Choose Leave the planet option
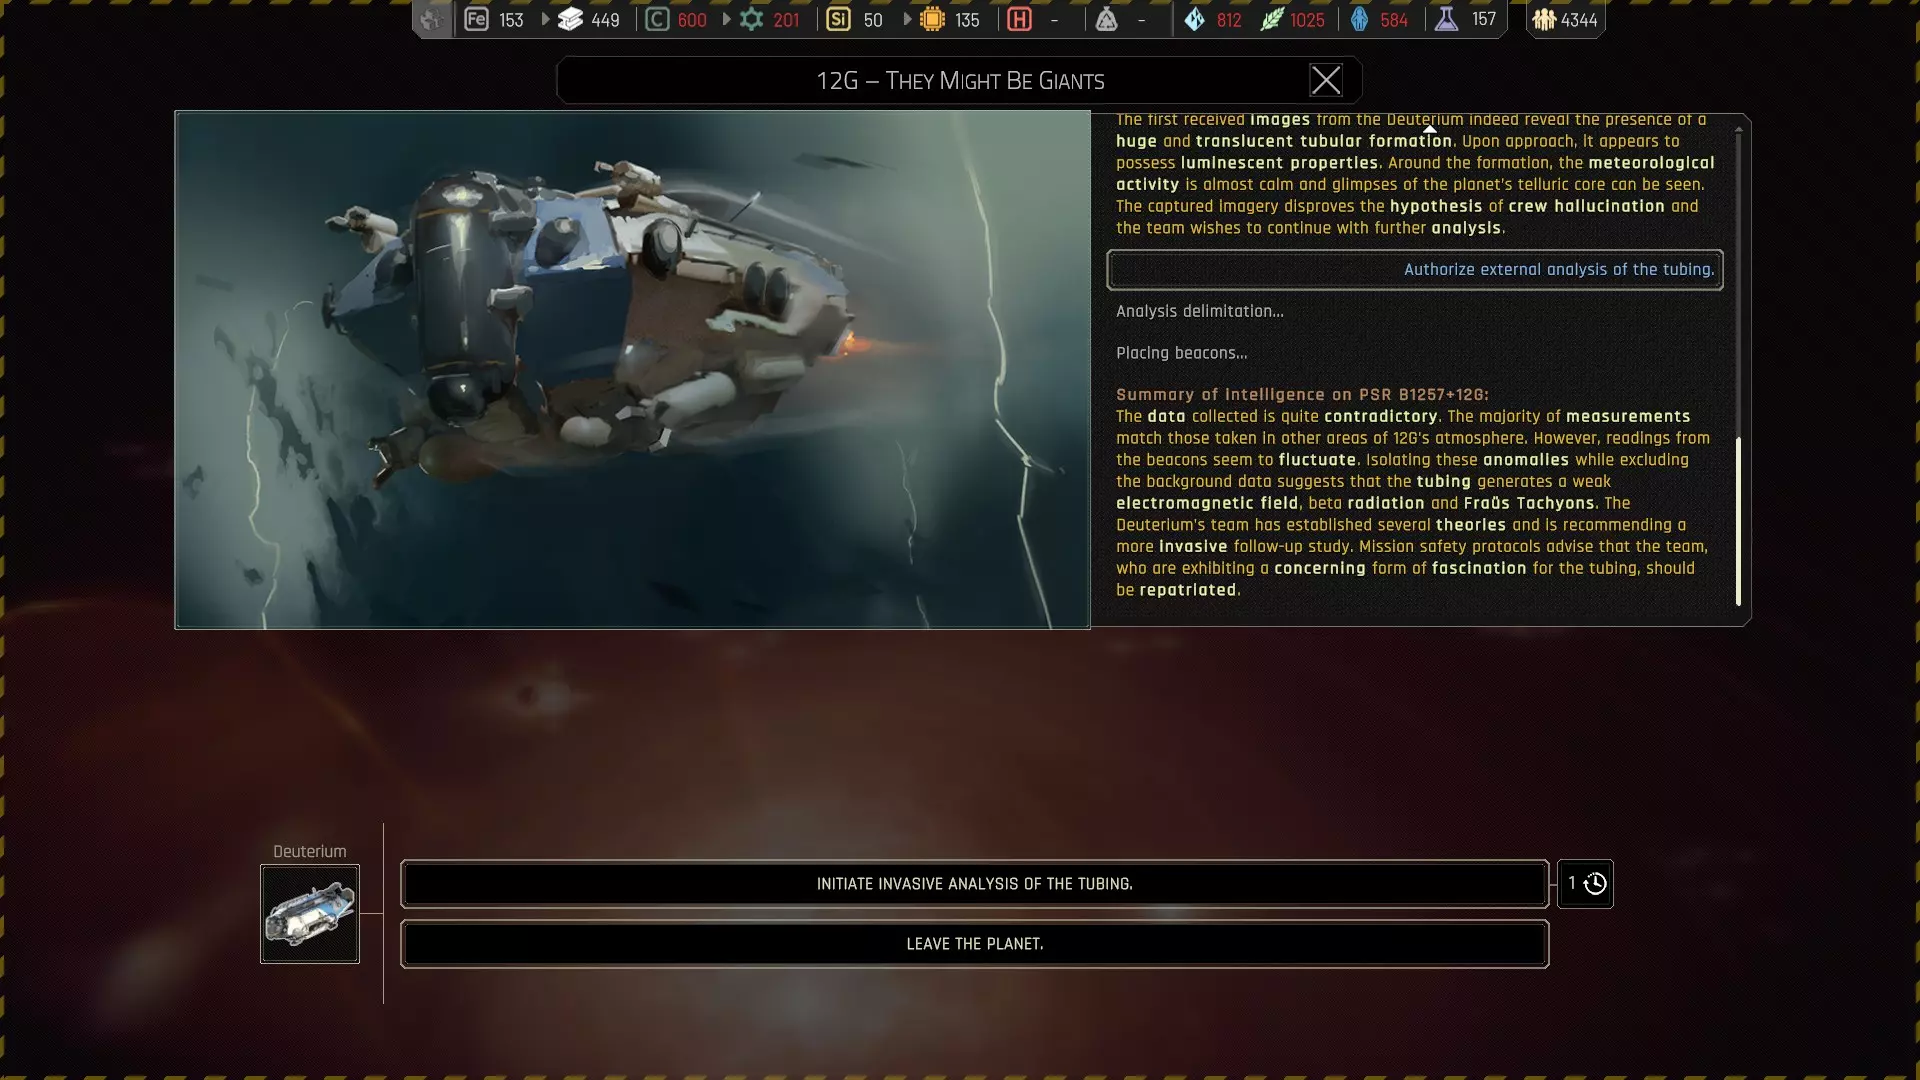1920x1080 pixels. point(974,944)
